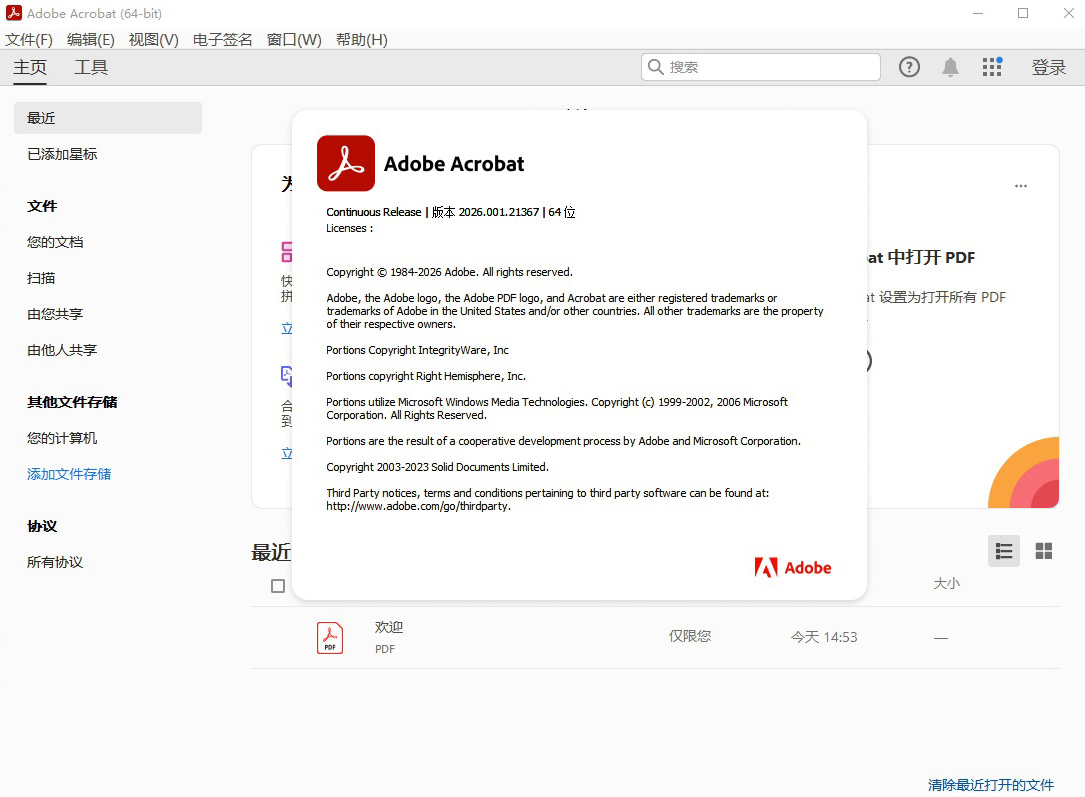This screenshot has width=1085, height=797.
Task: Open the 文件(F) menu
Action: [x=29, y=39]
